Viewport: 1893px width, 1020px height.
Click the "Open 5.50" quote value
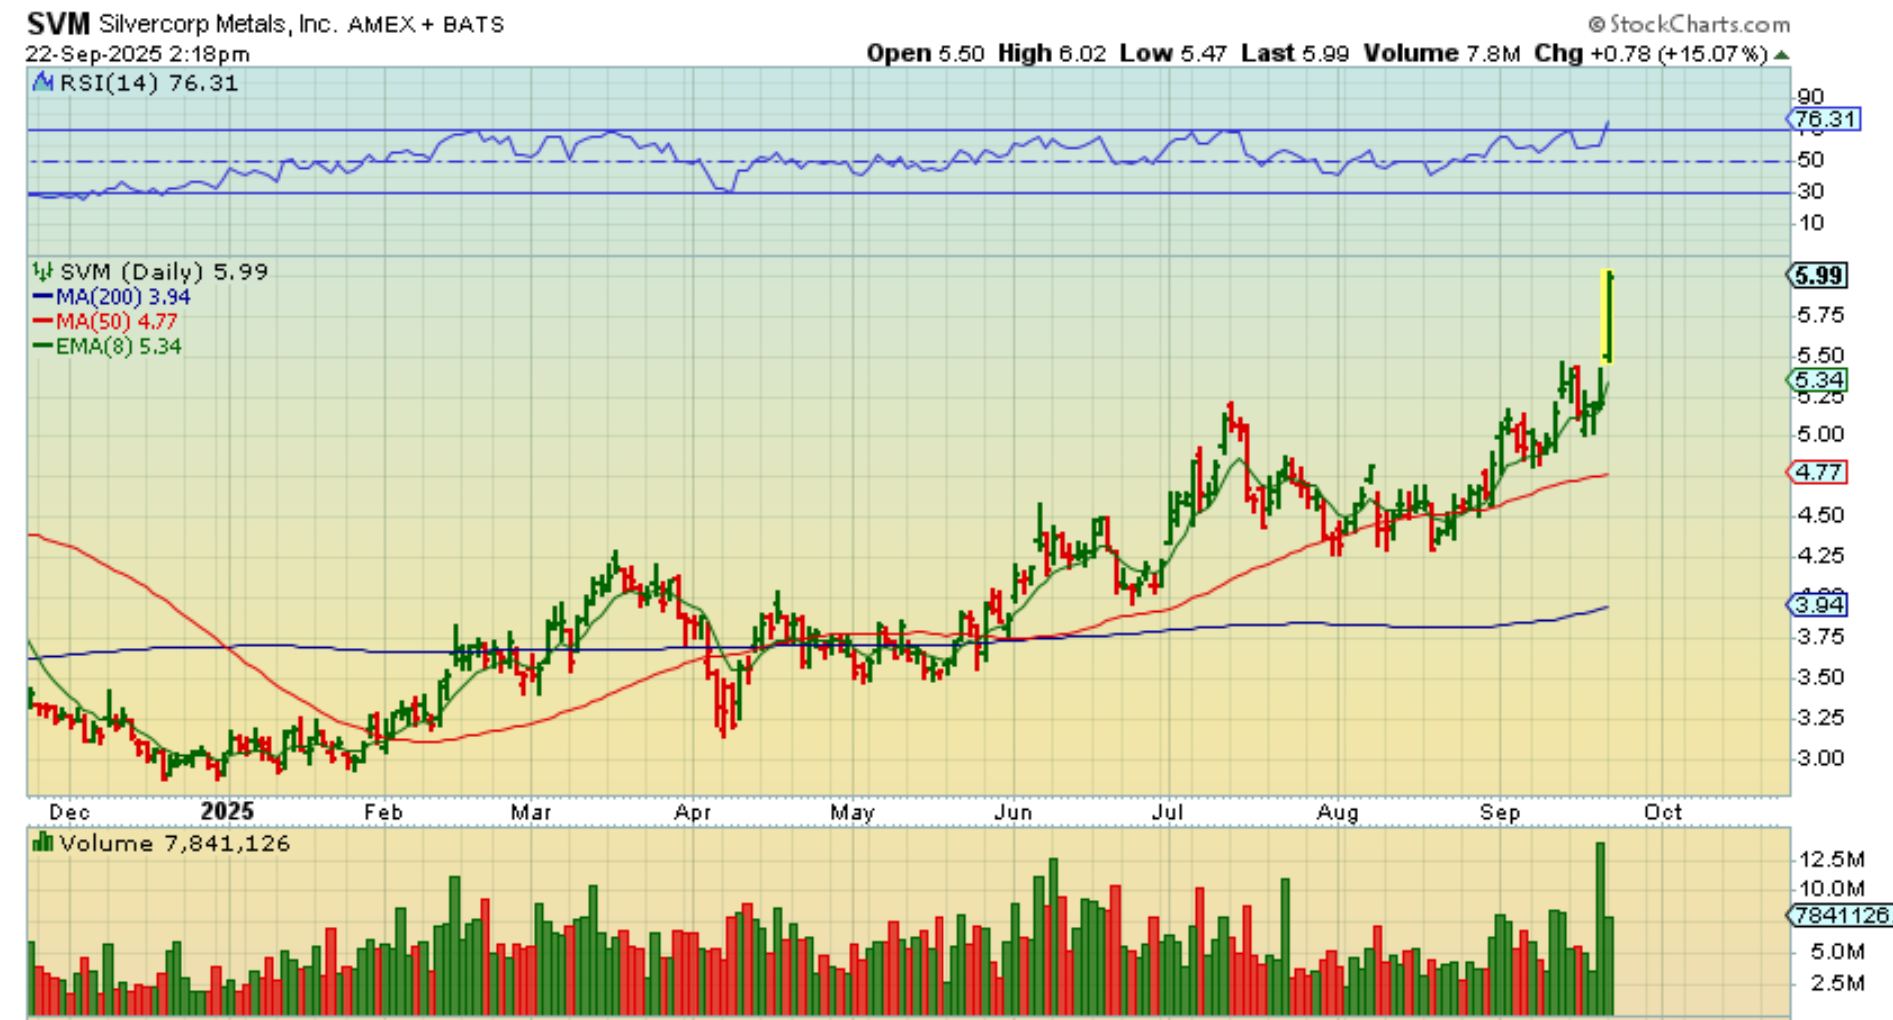(925, 54)
